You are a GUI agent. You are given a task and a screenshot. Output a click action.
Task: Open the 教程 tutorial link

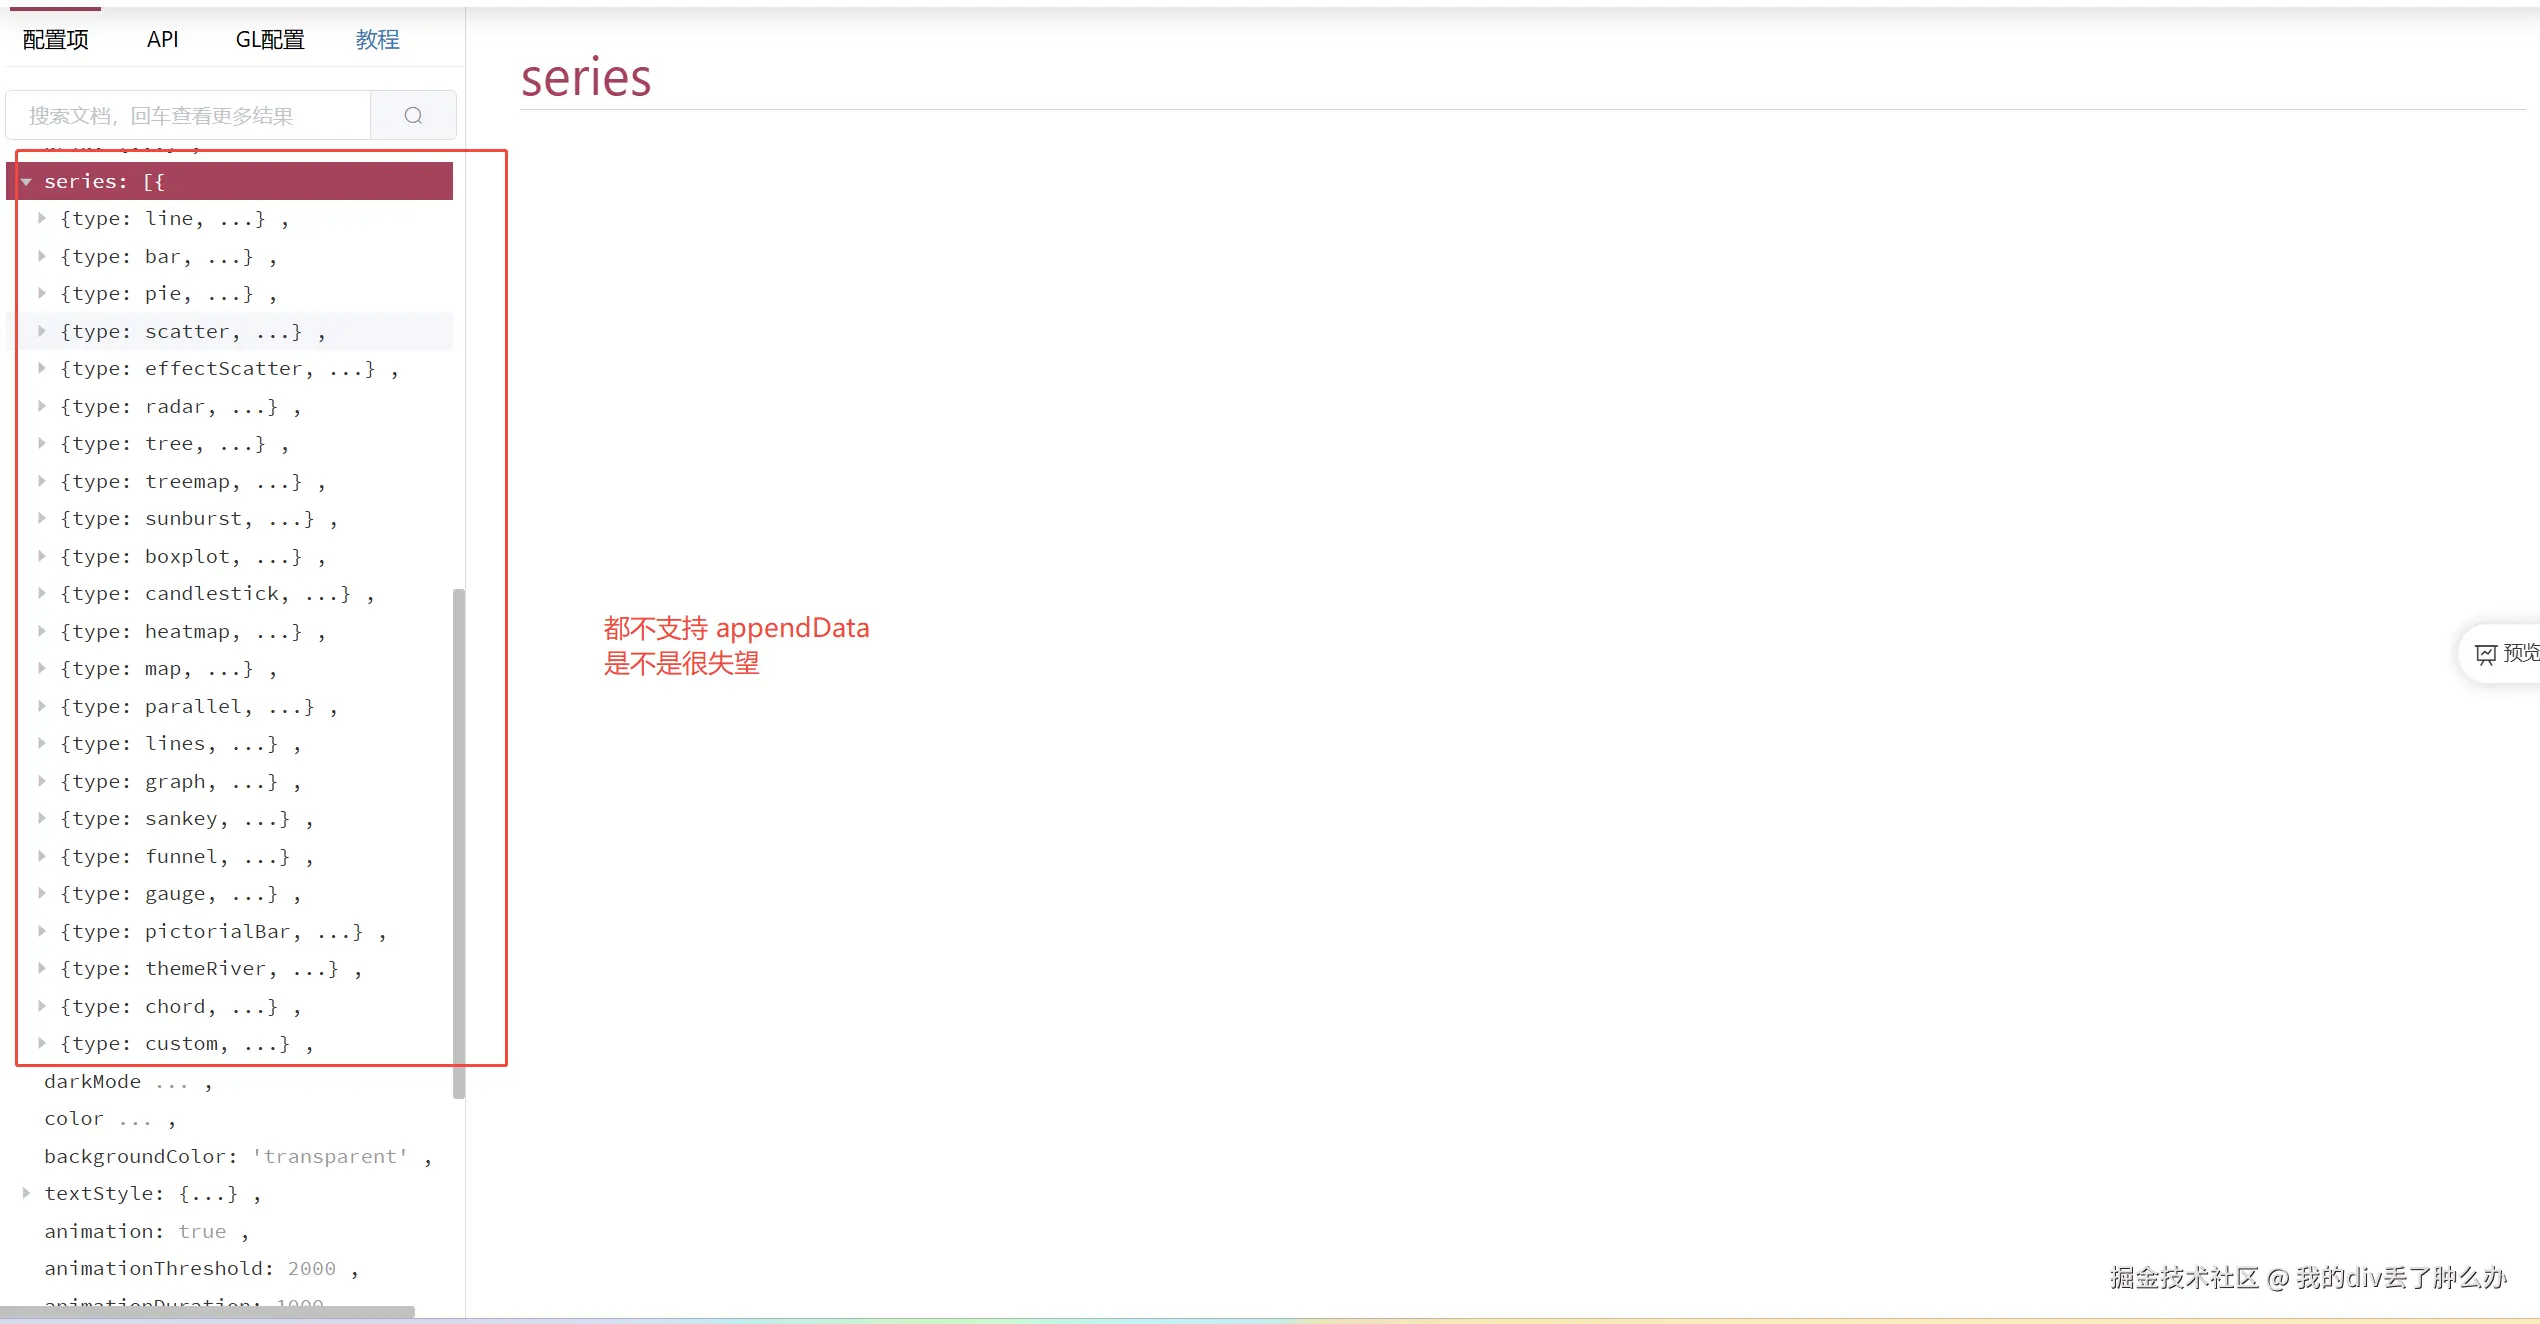coord(377,40)
